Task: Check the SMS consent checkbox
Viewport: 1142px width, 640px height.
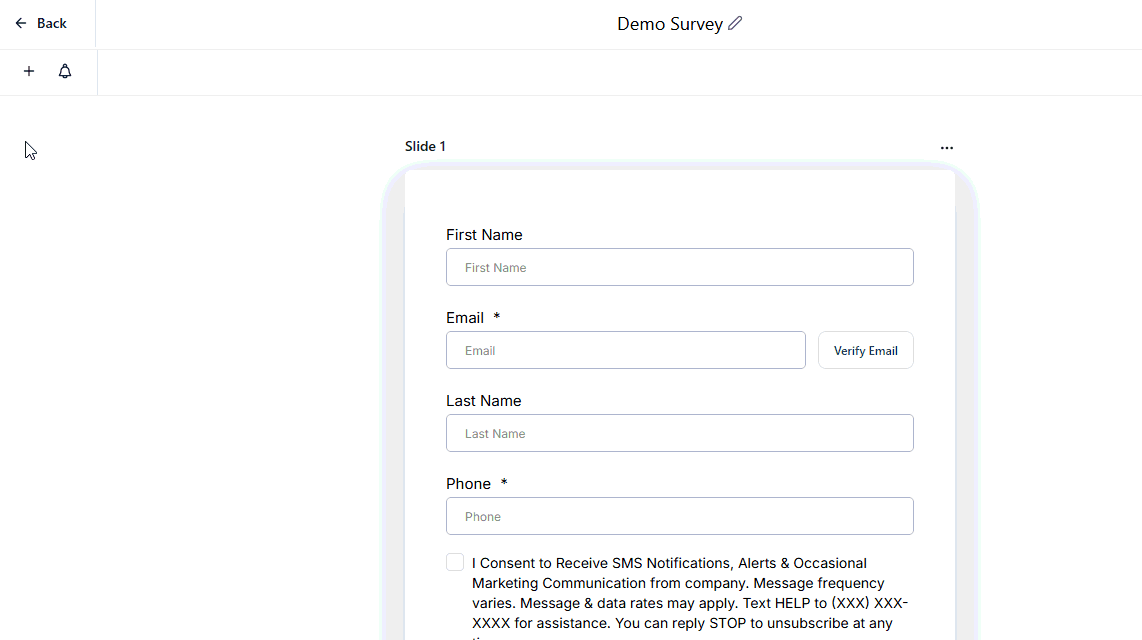Action: [455, 562]
